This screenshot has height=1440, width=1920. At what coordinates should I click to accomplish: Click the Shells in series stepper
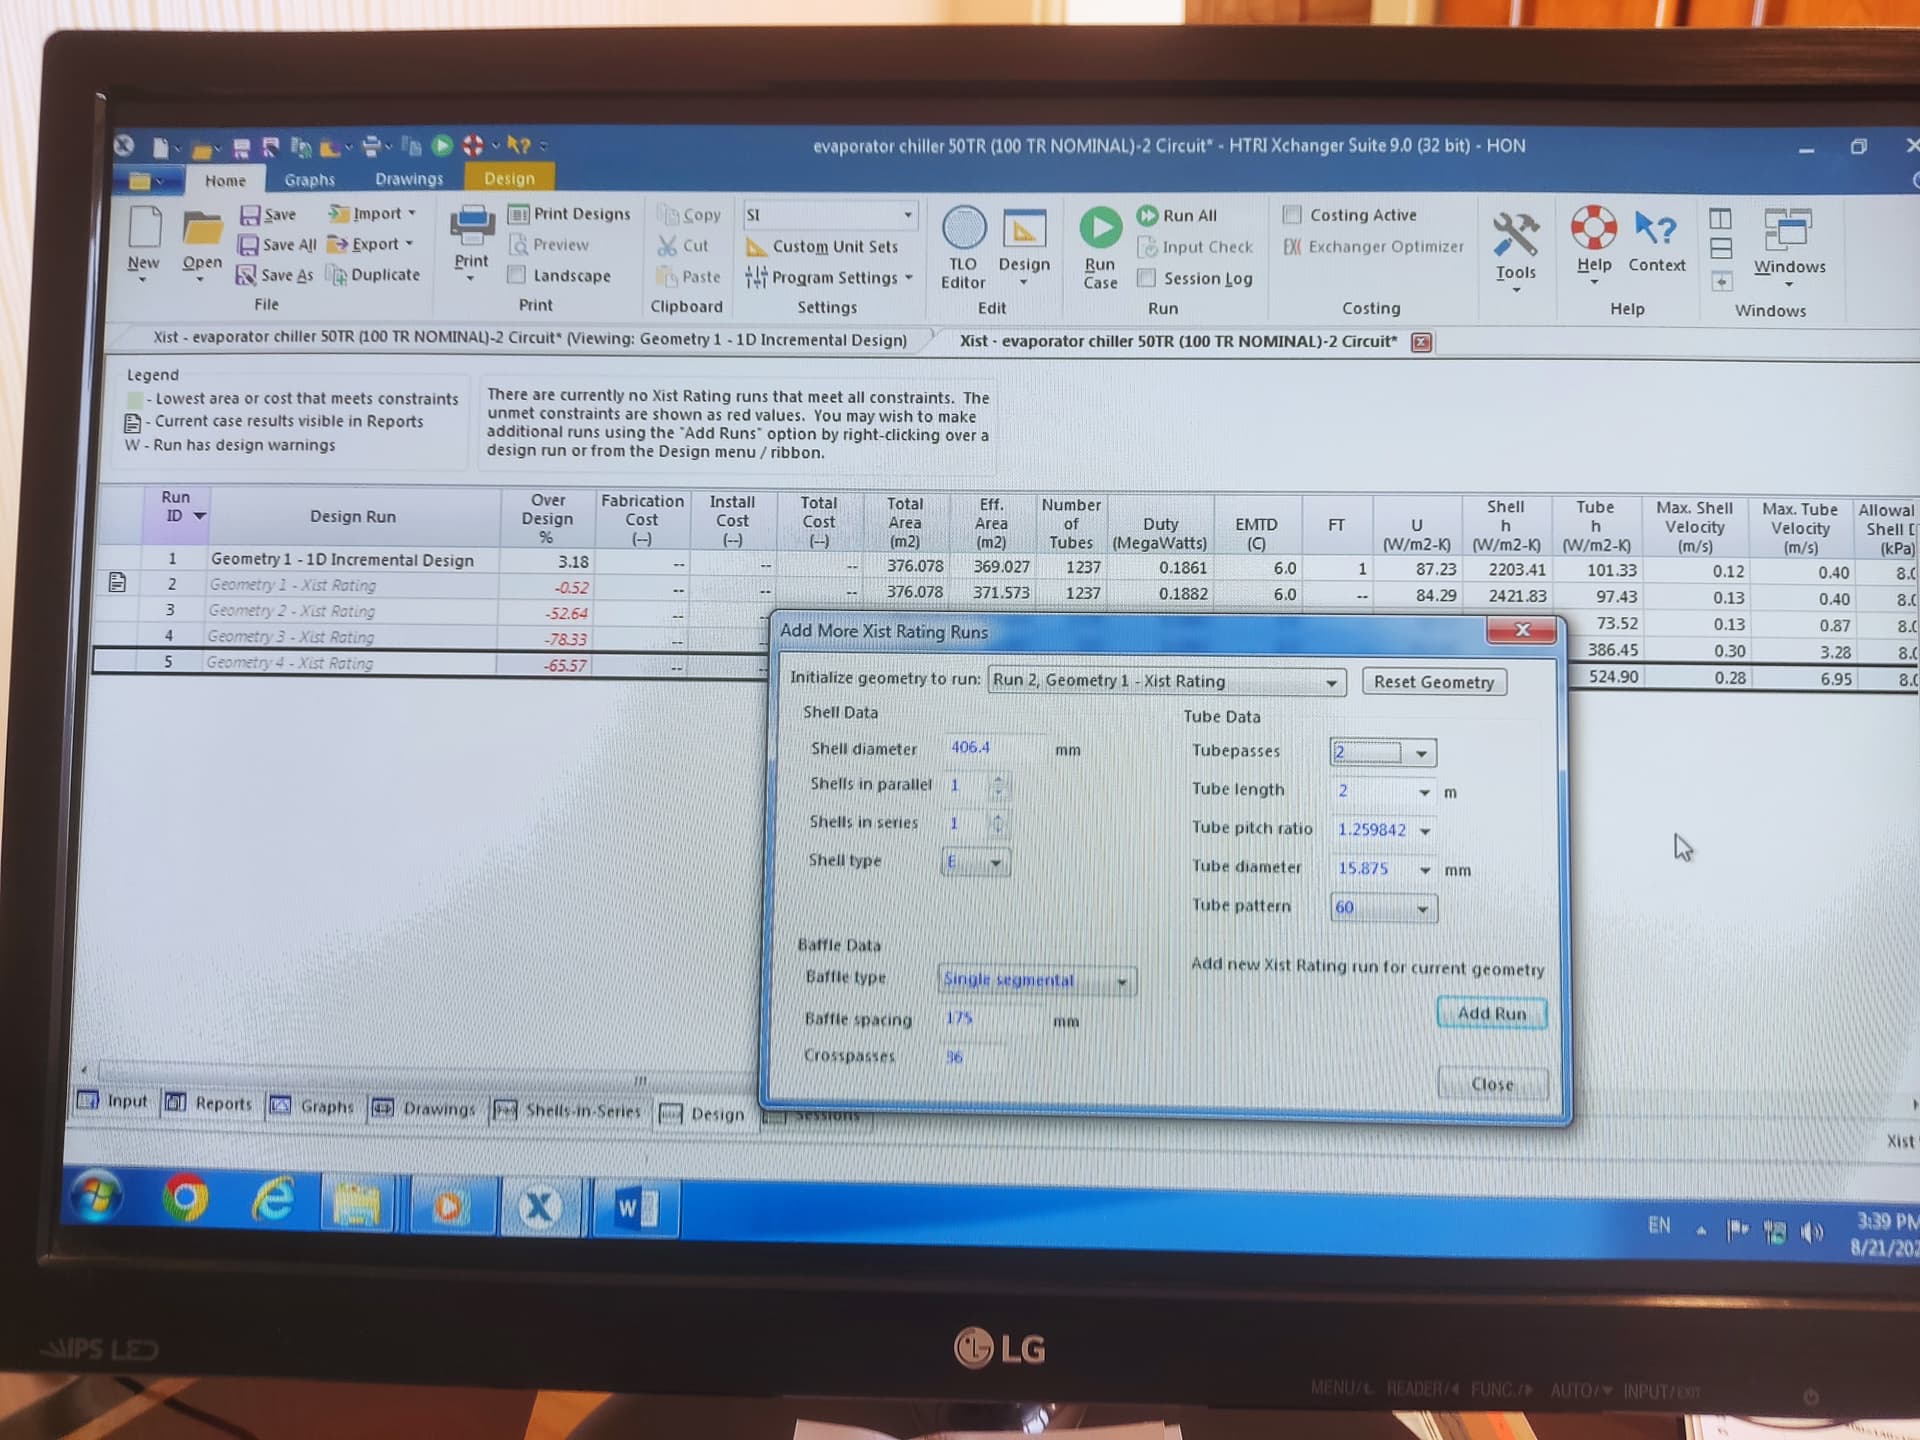996,824
